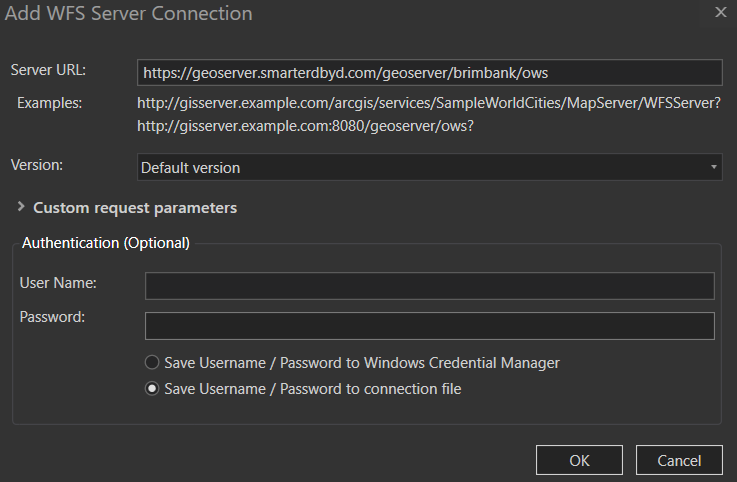This screenshot has height=482, width=737.
Task: Click the Authentication (Optional) group header
Action: coord(105,242)
